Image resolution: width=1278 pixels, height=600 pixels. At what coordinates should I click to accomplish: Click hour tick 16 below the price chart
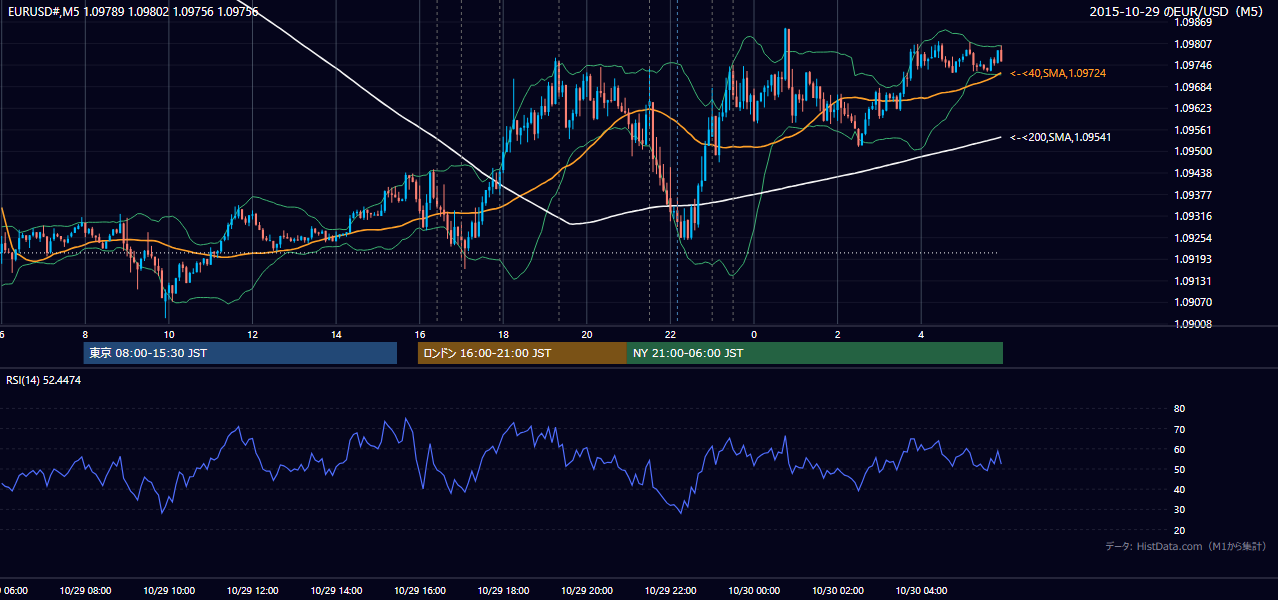tap(420, 335)
